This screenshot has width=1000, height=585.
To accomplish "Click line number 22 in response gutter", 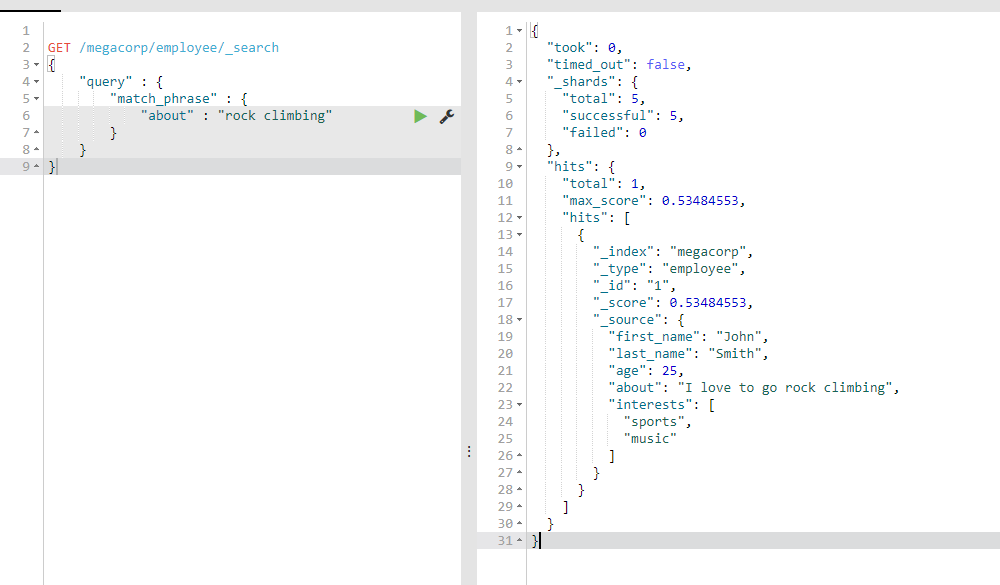I will 505,388.
